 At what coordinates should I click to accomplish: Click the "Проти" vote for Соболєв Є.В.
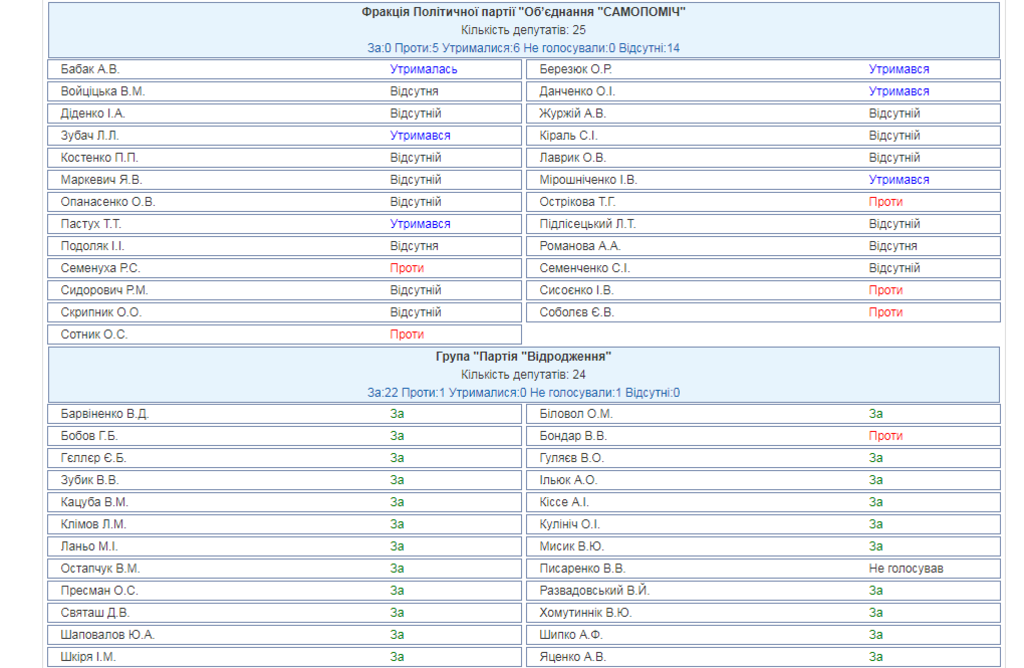pyautogui.click(x=885, y=312)
